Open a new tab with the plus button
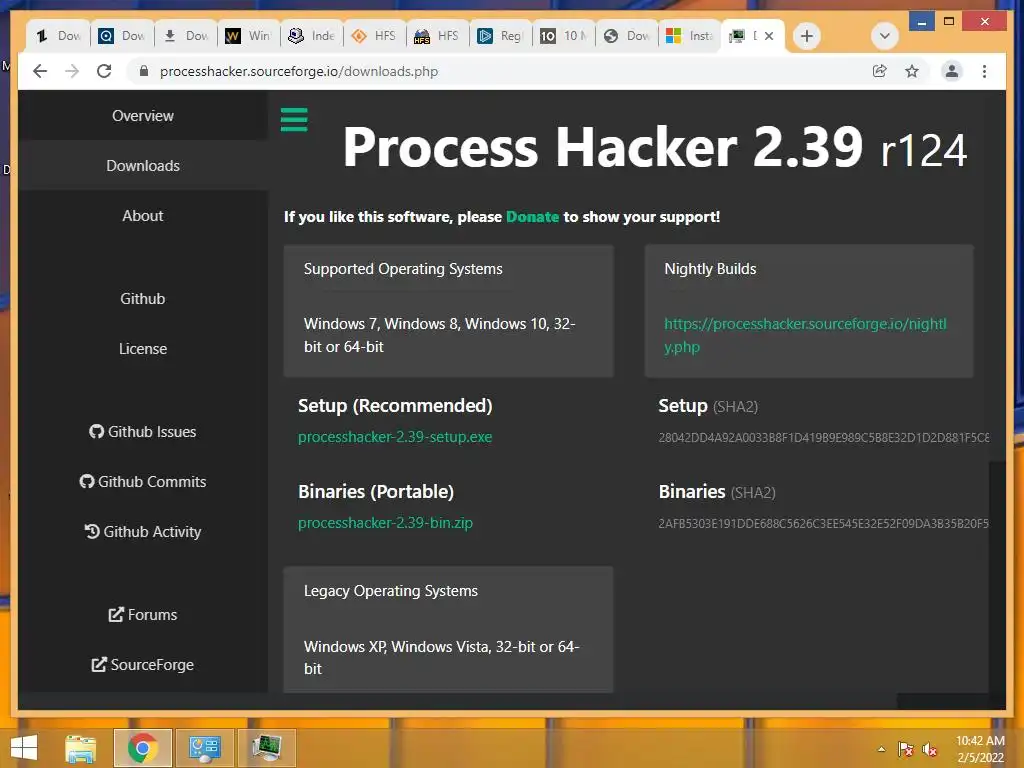Viewport: 1024px width, 768px height. pyautogui.click(x=807, y=36)
